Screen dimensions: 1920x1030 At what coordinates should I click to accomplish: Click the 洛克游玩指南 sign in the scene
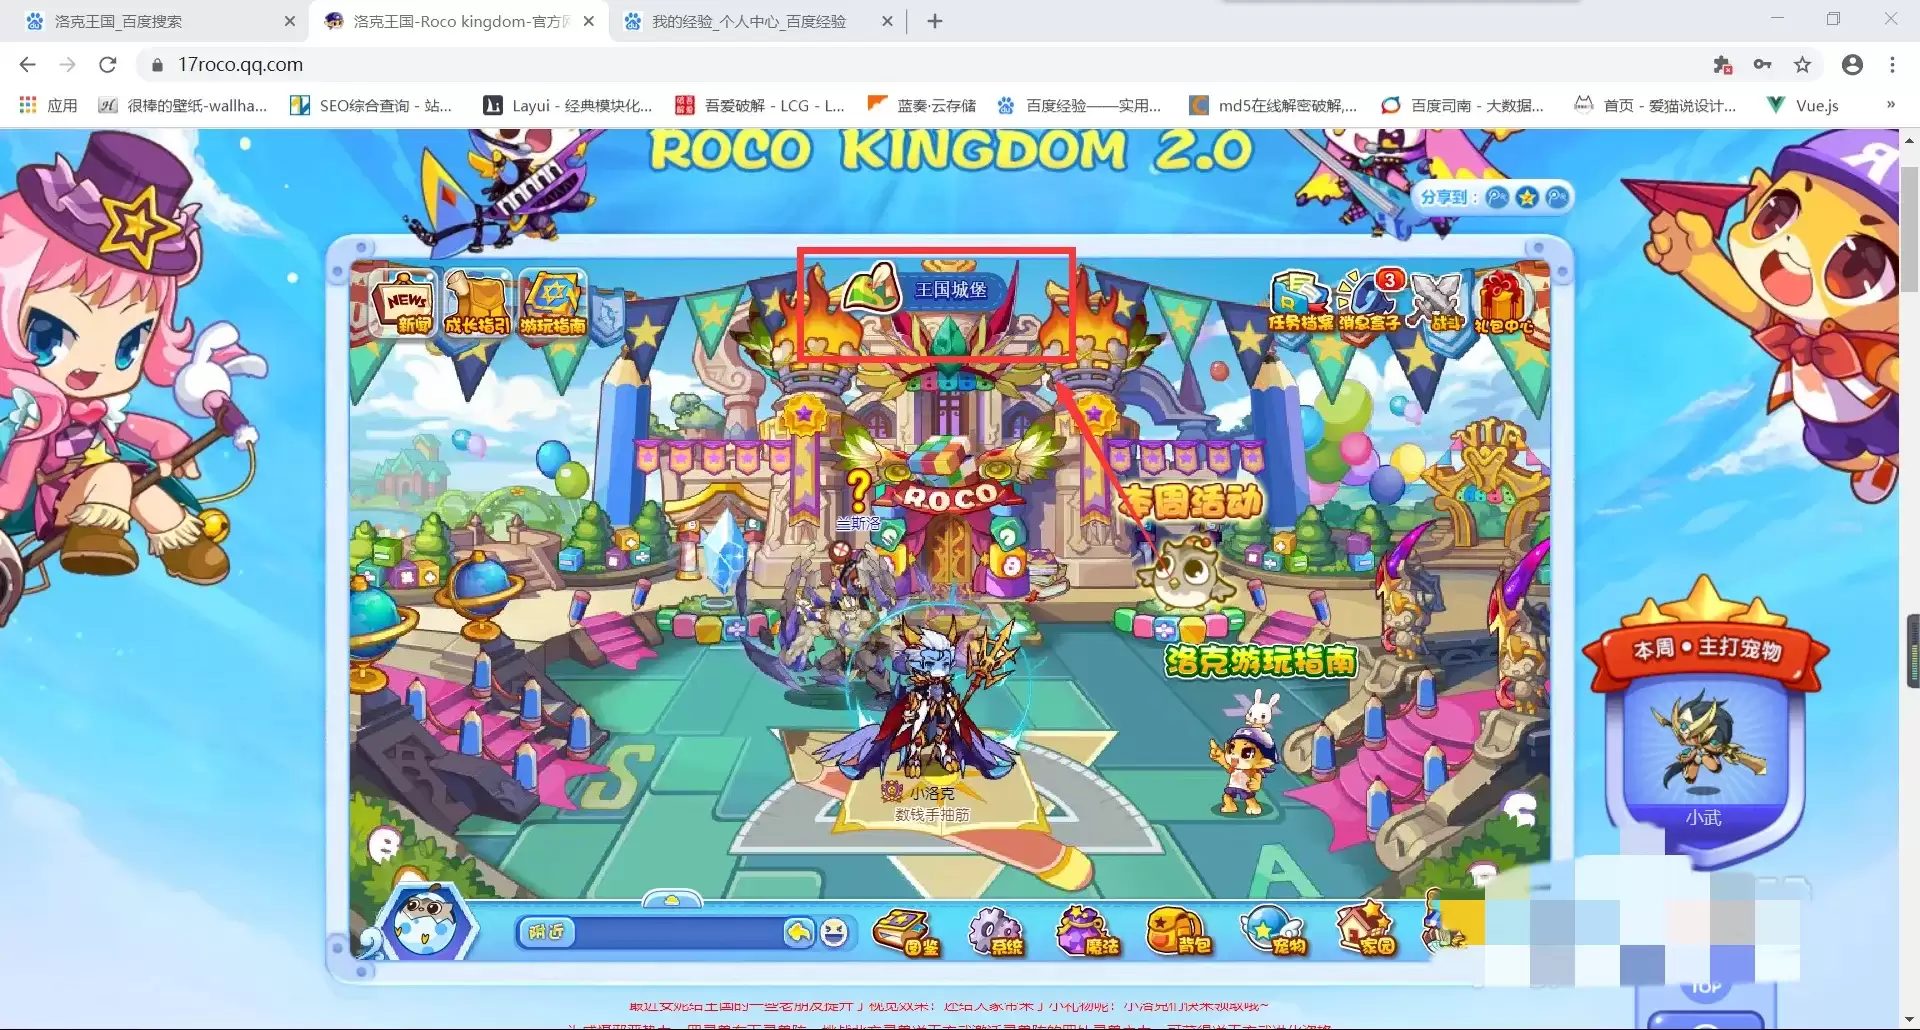click(x=1262, y=661)
